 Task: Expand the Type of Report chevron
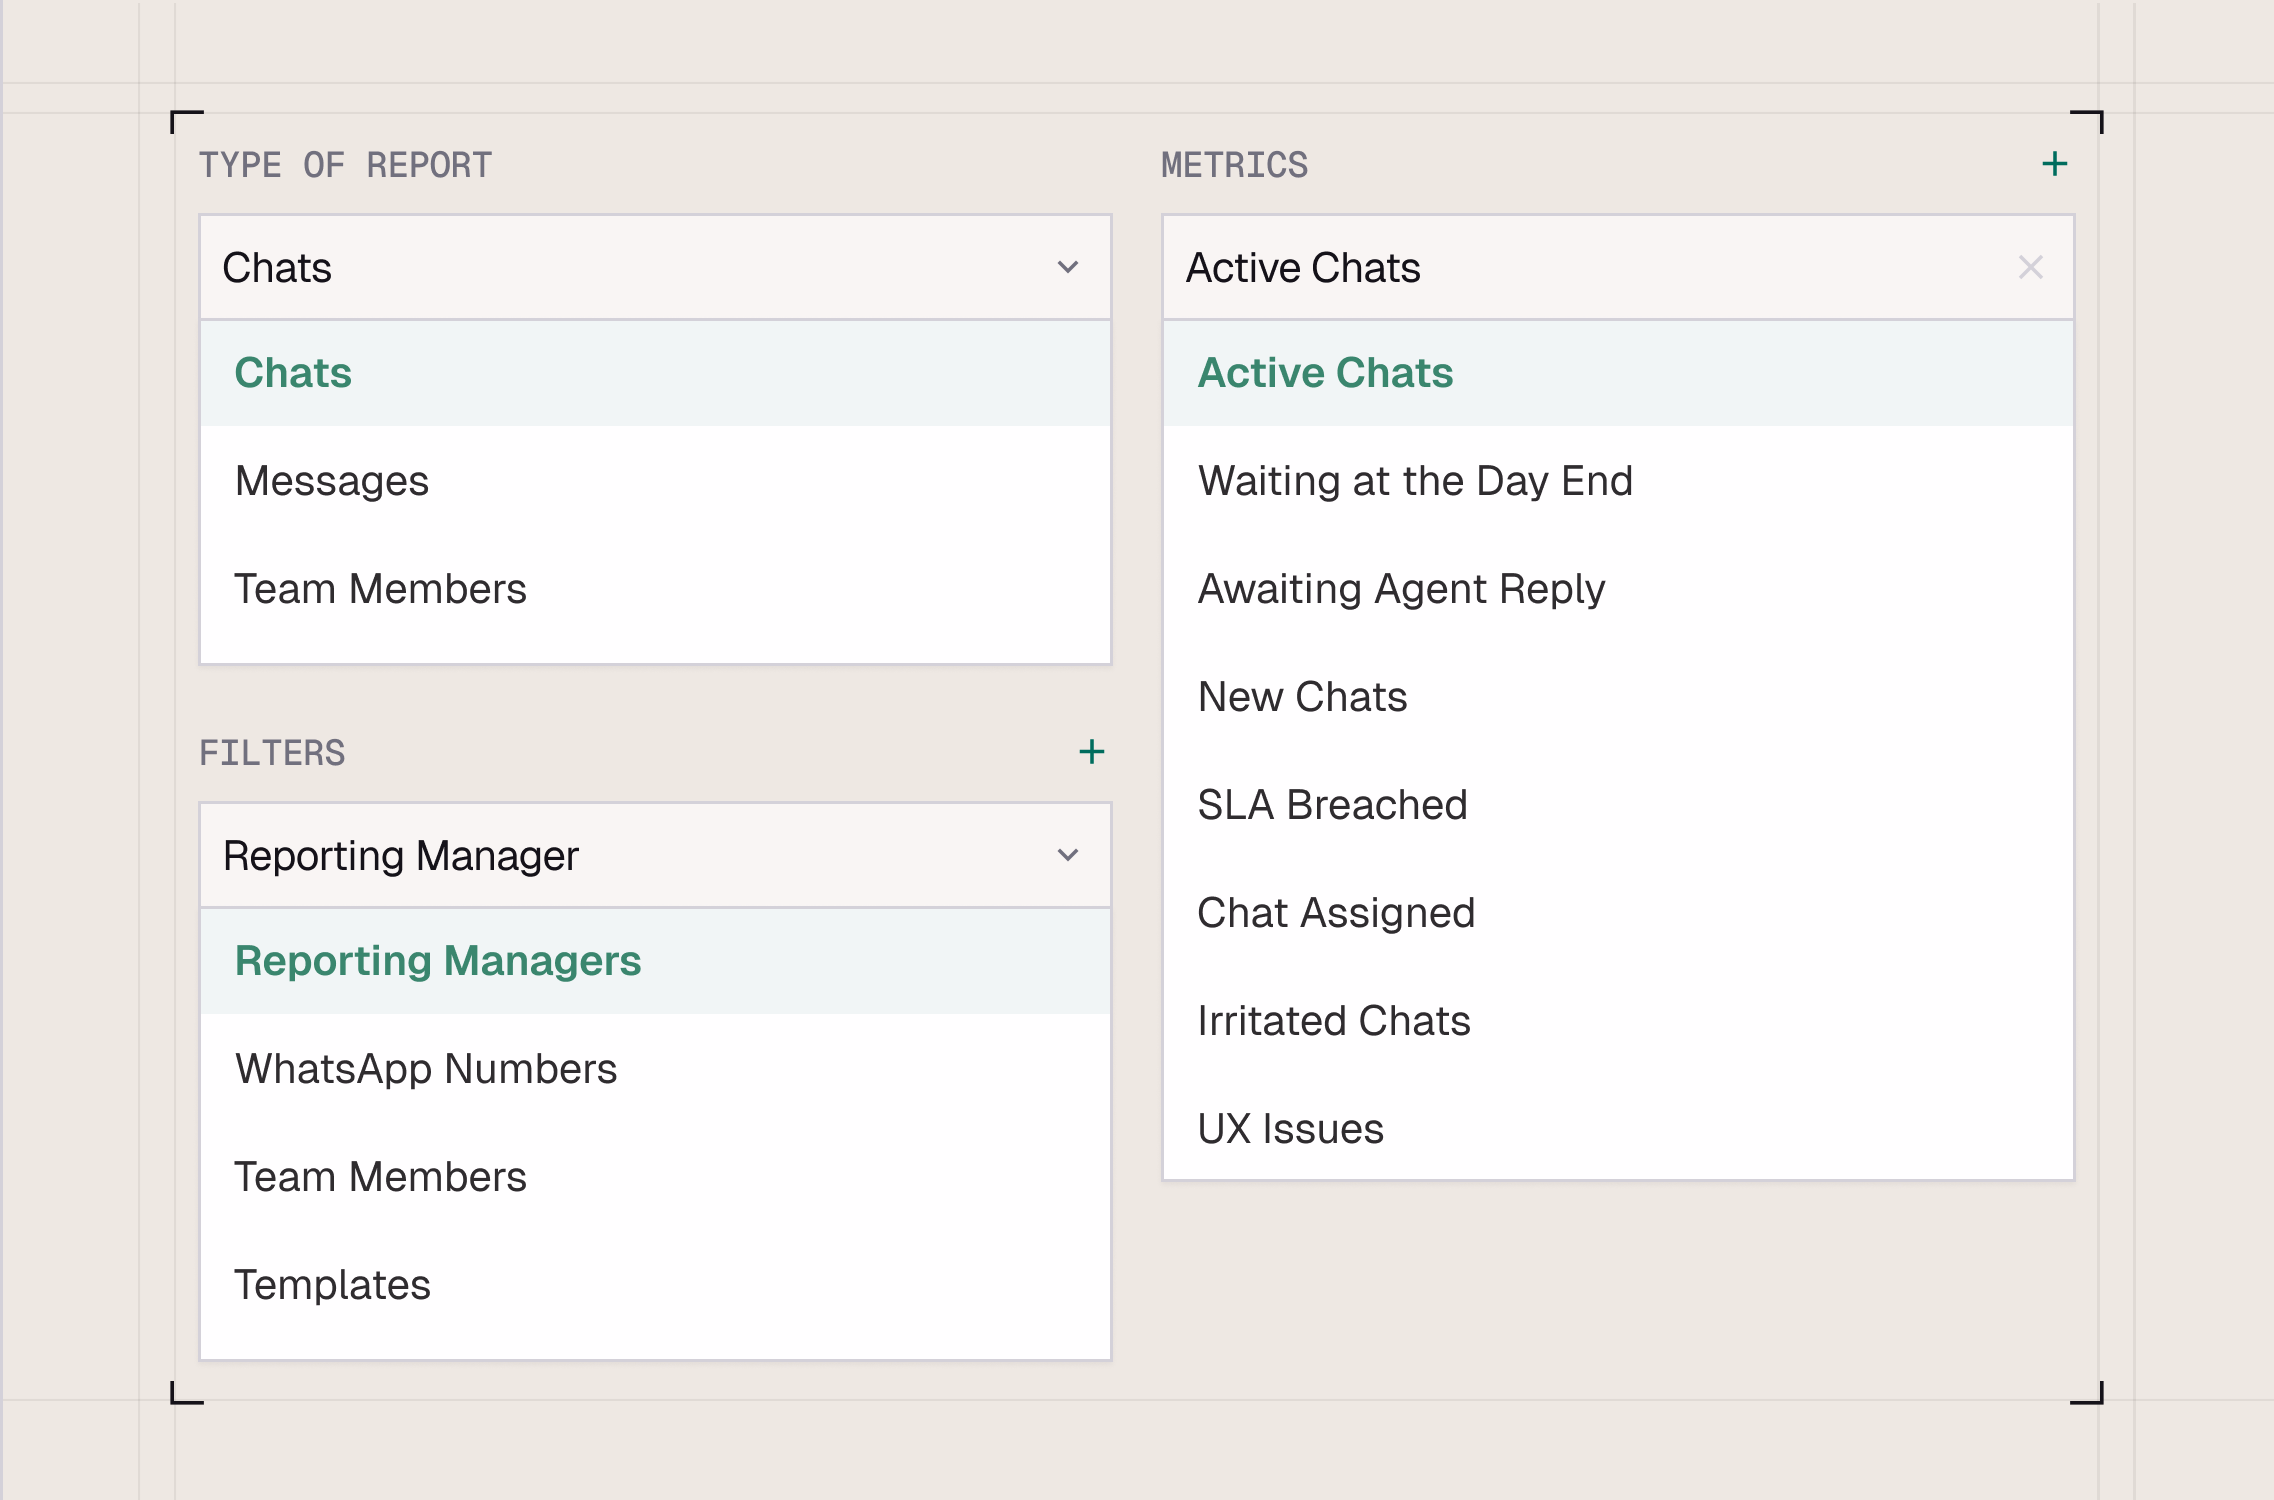click(x=1068, y=267)
